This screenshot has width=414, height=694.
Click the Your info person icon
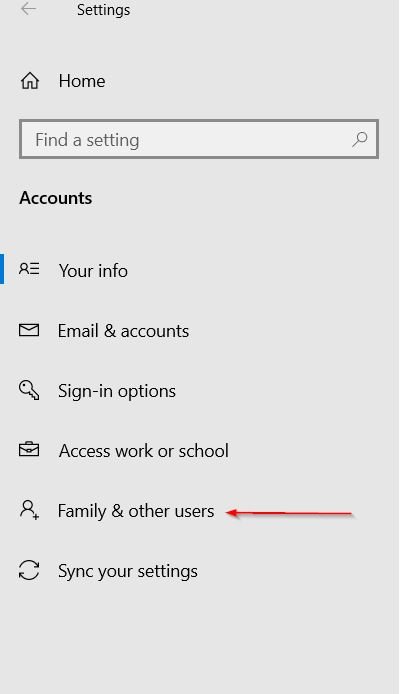(x=29, y=269)
